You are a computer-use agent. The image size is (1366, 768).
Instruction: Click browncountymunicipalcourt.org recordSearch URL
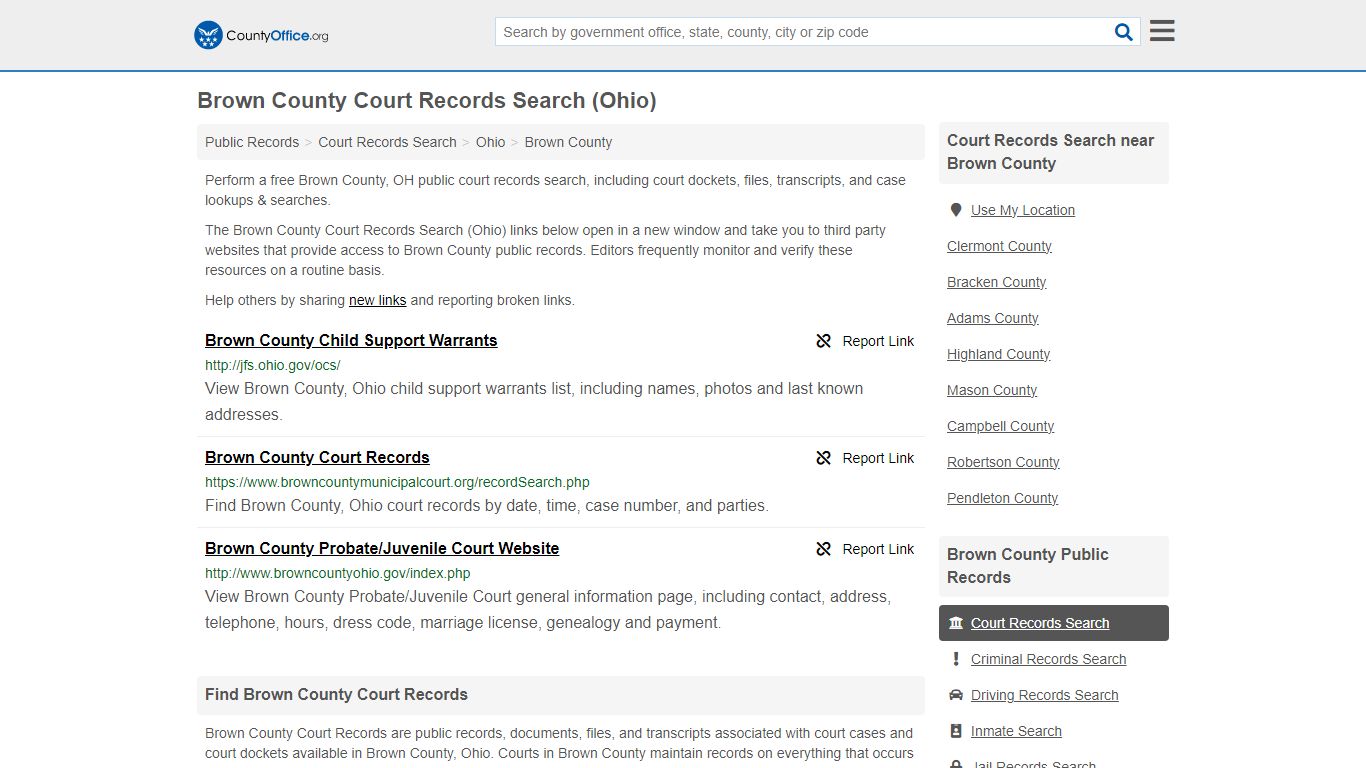click(x=397, y=482)
